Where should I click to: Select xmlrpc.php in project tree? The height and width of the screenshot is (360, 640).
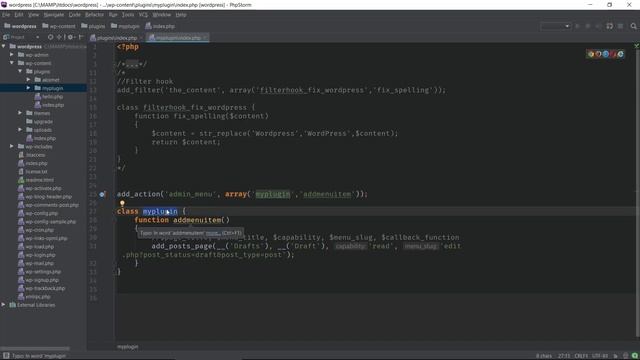coord(38,296)
